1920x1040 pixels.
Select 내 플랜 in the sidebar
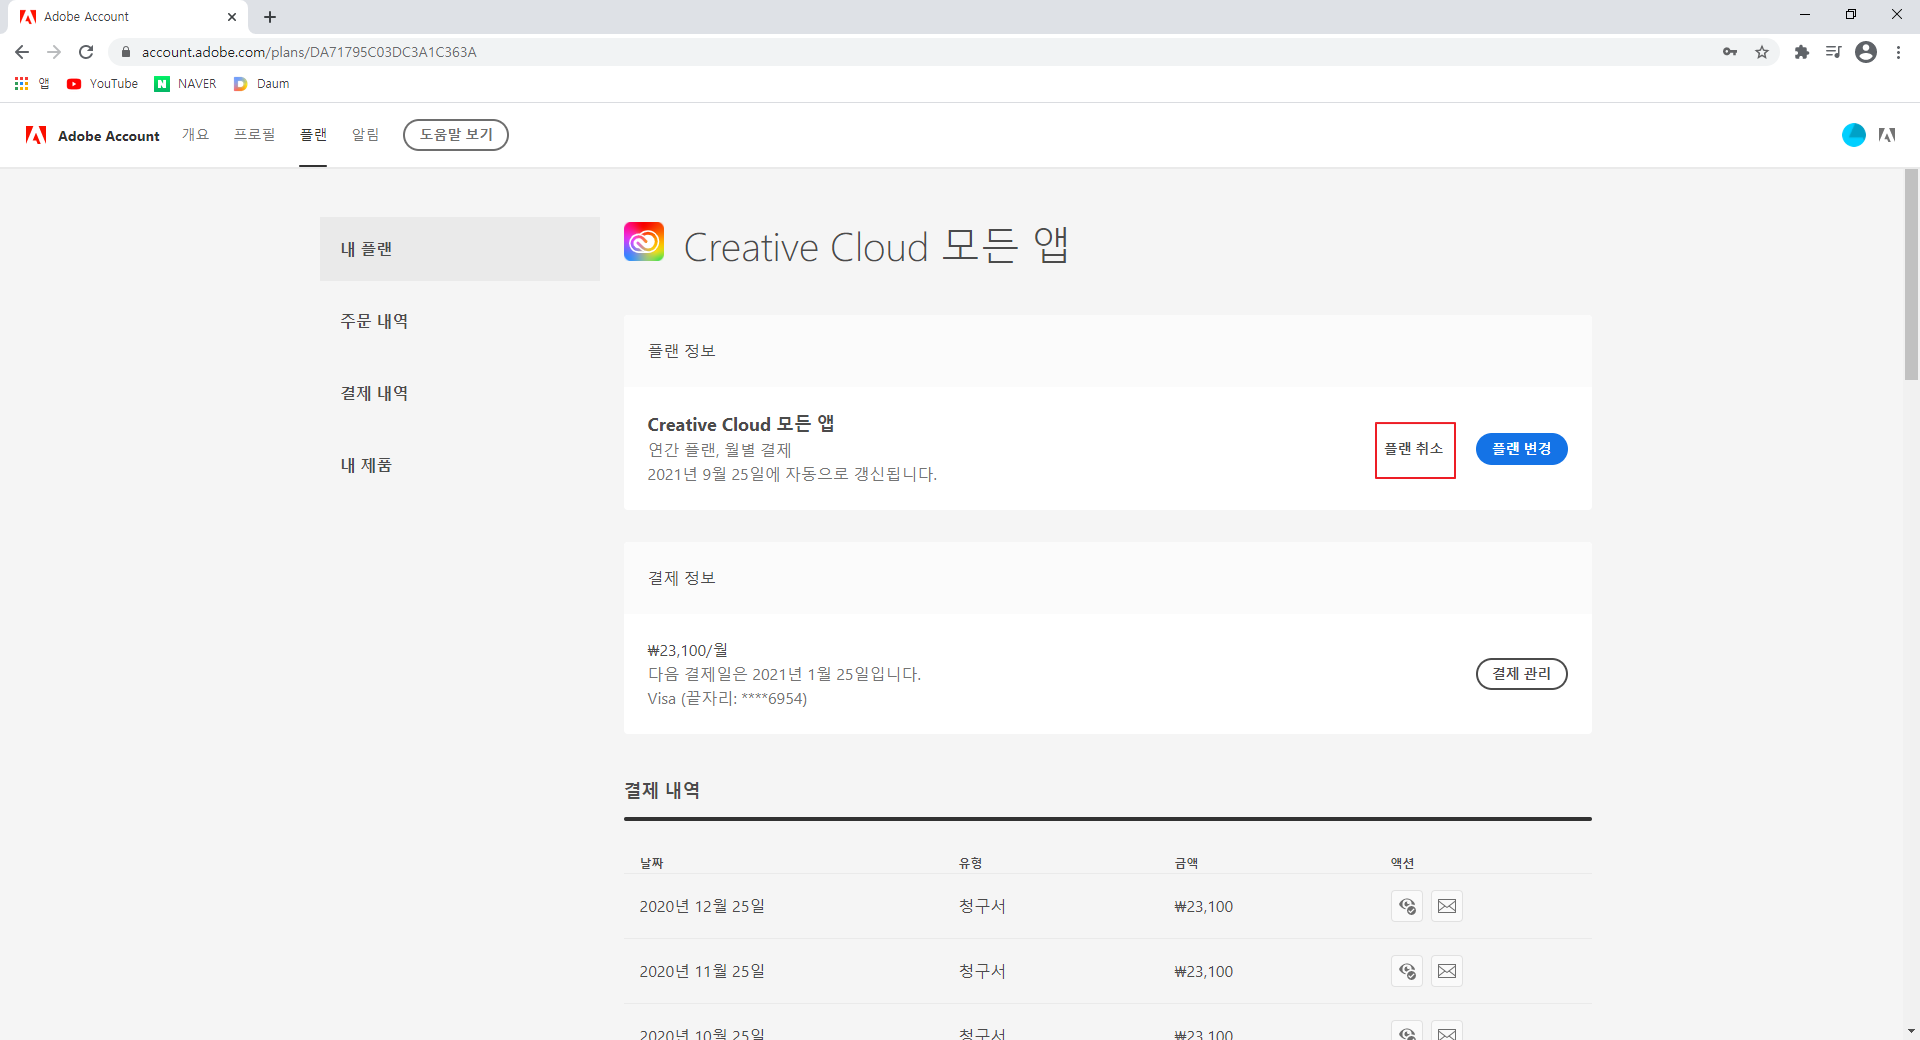point(460,249)
